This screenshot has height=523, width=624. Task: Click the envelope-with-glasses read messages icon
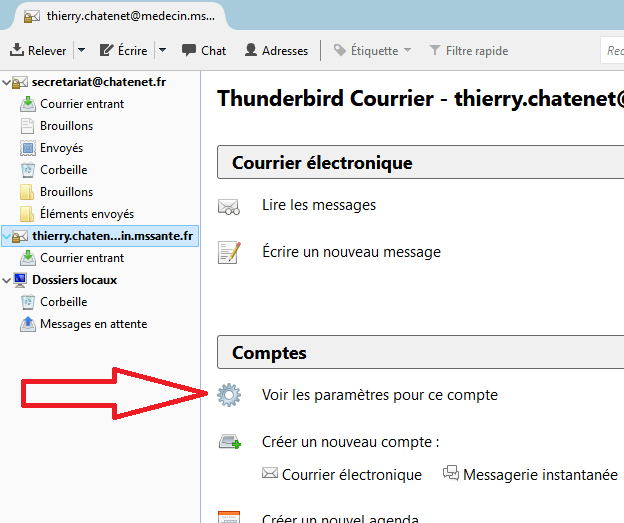click(229, 207)
